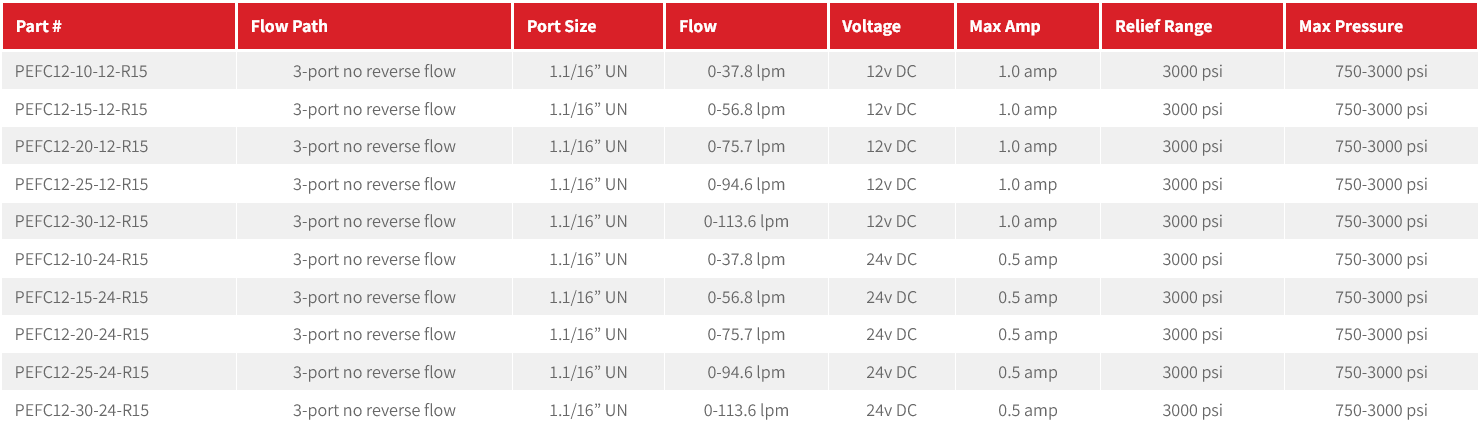1480x428 pixels.
Task: Click the Max Pressure column header
Action: click(1350, 27)
